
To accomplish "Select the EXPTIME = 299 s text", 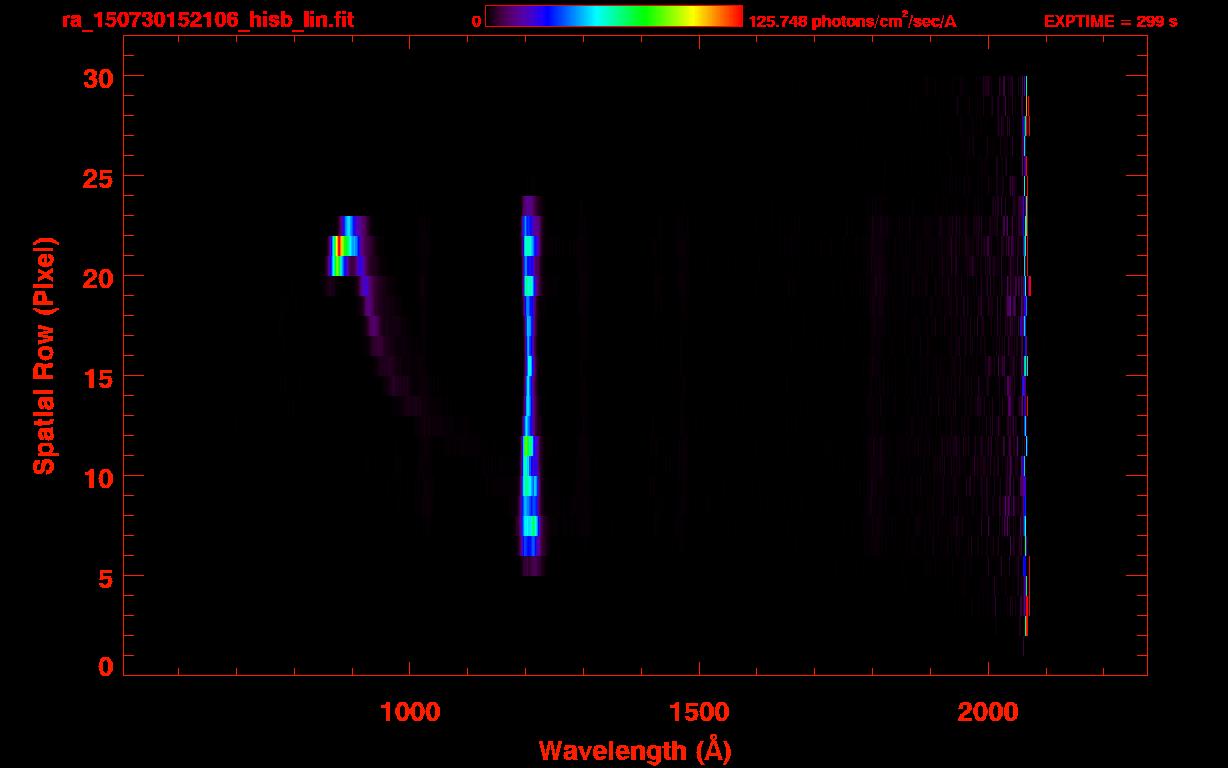I will [x=1110, y=21].
